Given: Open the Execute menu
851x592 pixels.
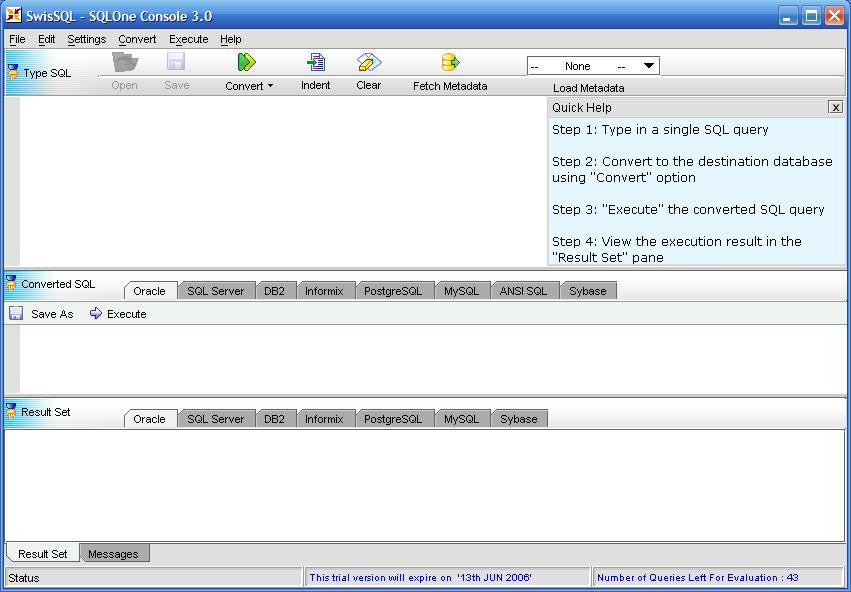Looking at the screenshot, I should [x=189, y=39].
